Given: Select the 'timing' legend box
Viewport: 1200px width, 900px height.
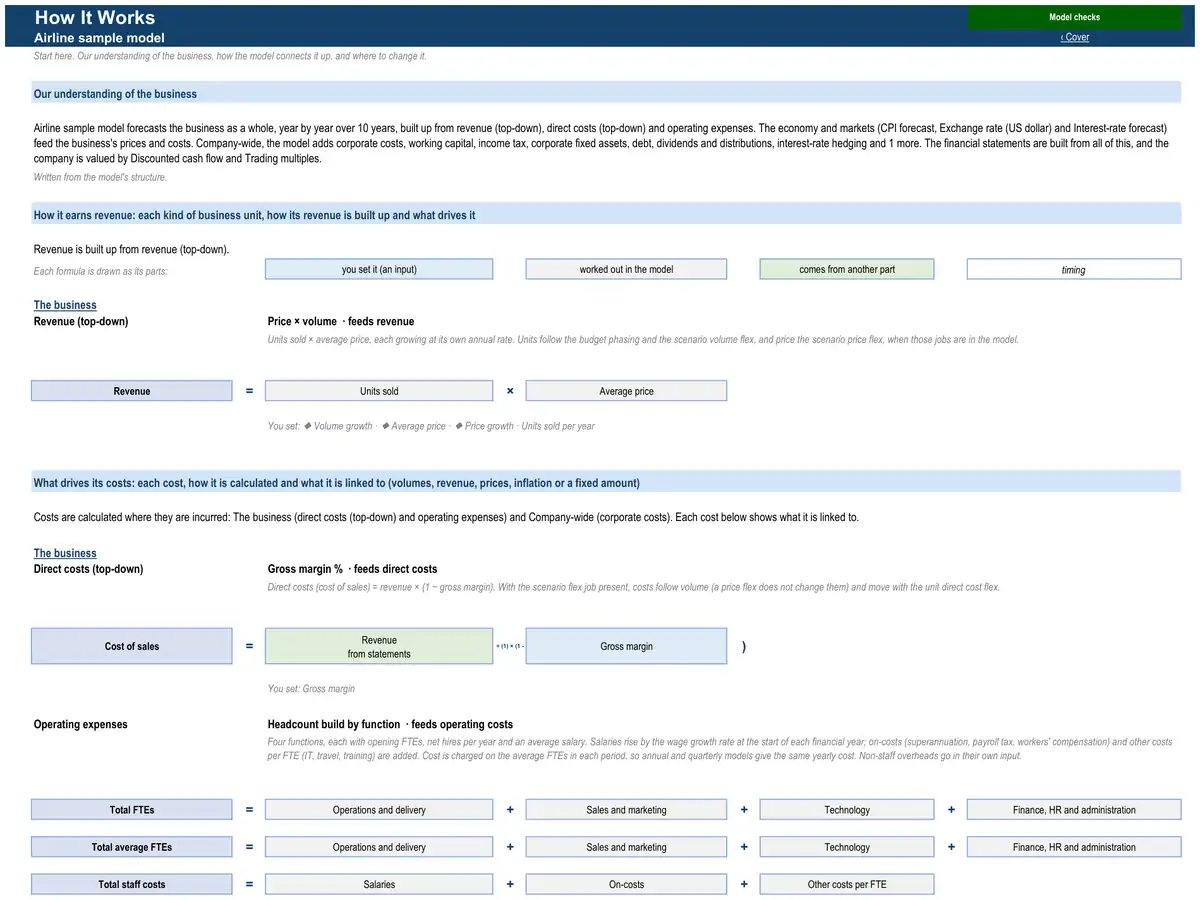Looking at the screenshot, I should point(1074,269).
